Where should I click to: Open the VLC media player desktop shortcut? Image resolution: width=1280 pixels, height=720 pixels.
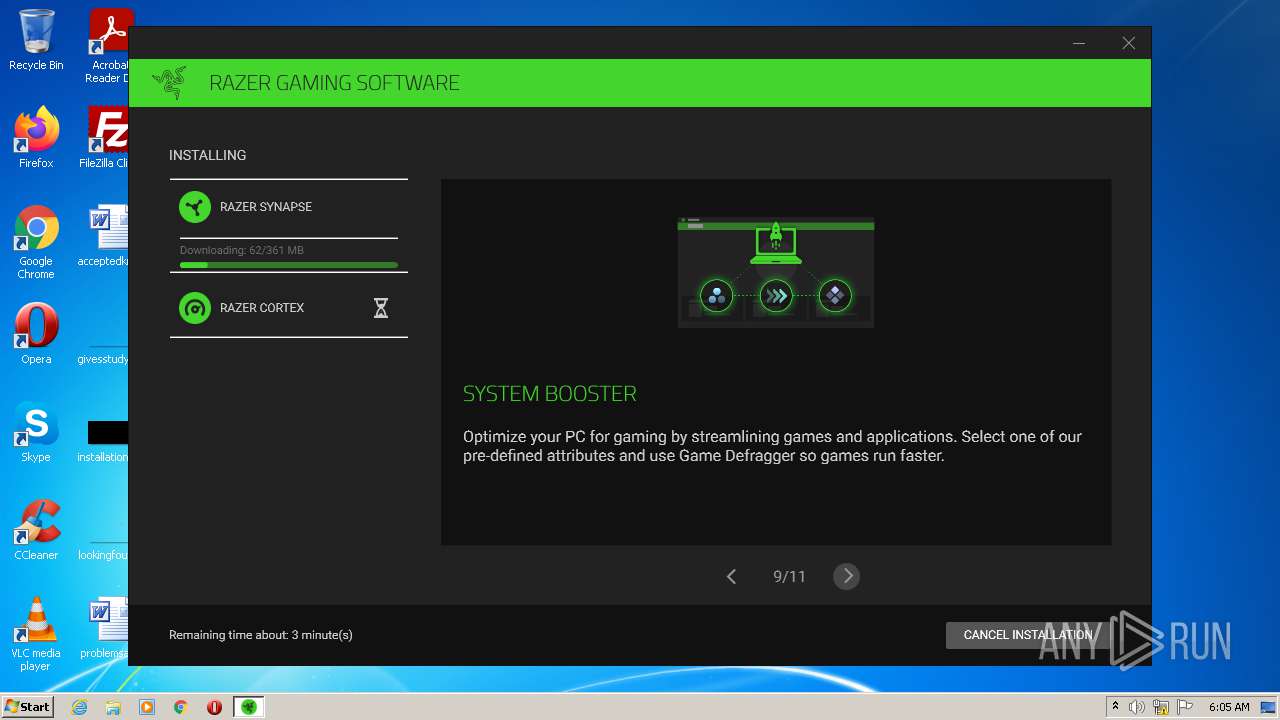(36, 634)
